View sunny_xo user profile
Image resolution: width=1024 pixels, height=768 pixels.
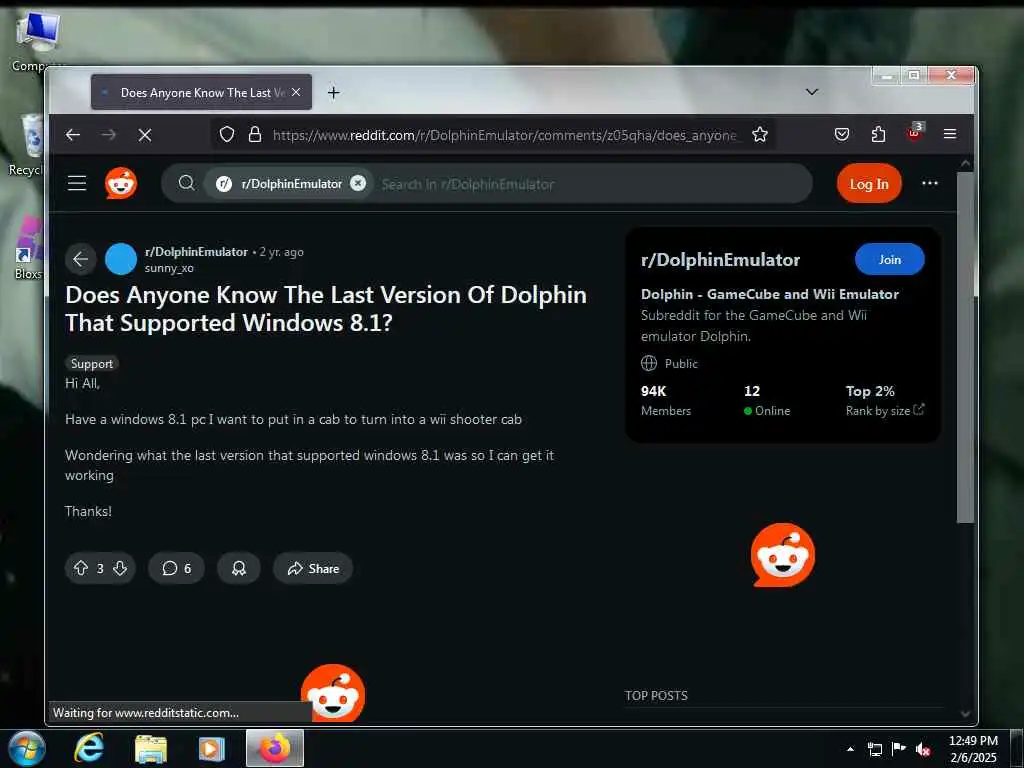click(x=169, y=268)
